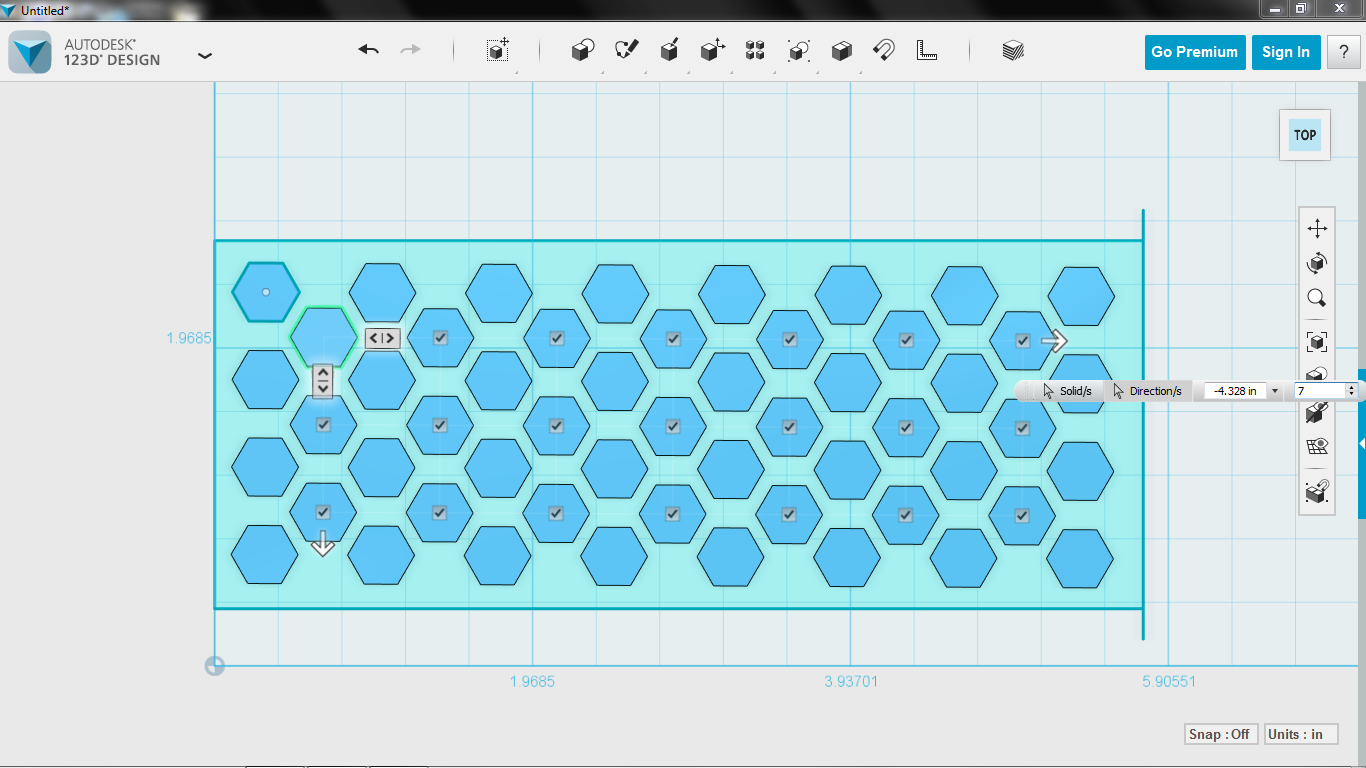Viewport: 1366px width, 768px height.
Task: Select the magnet Snap tool
Action: click(884, 51)
